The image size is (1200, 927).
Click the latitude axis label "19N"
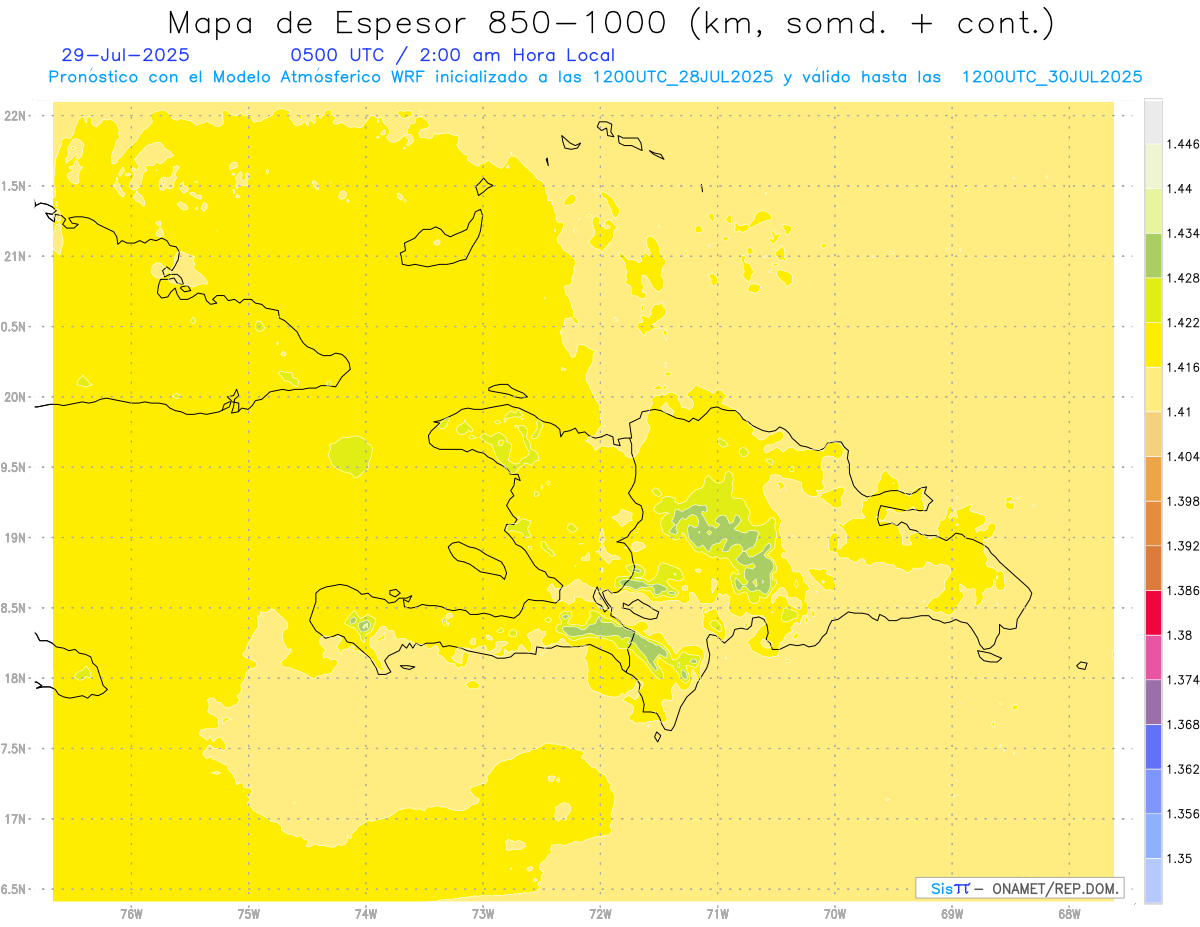pyautogui.click(x=17, y=537)
